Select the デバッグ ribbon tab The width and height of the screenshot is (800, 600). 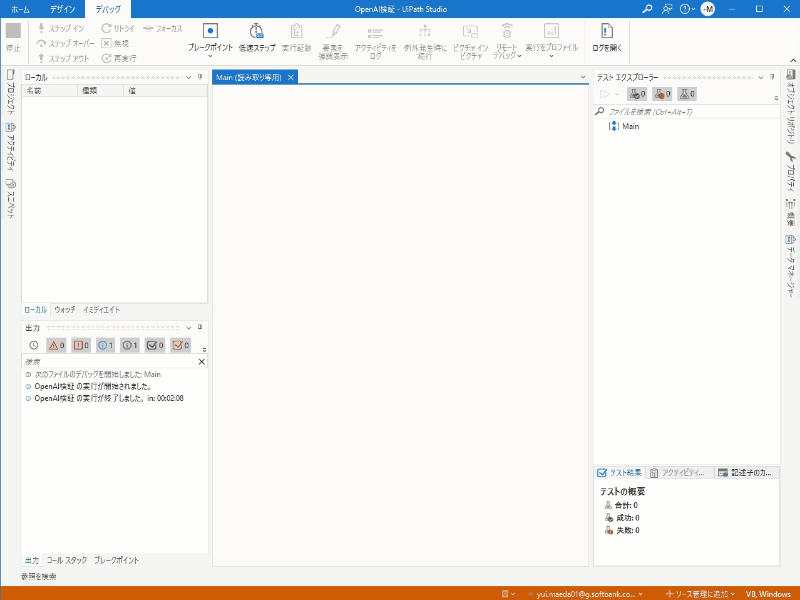108,9
